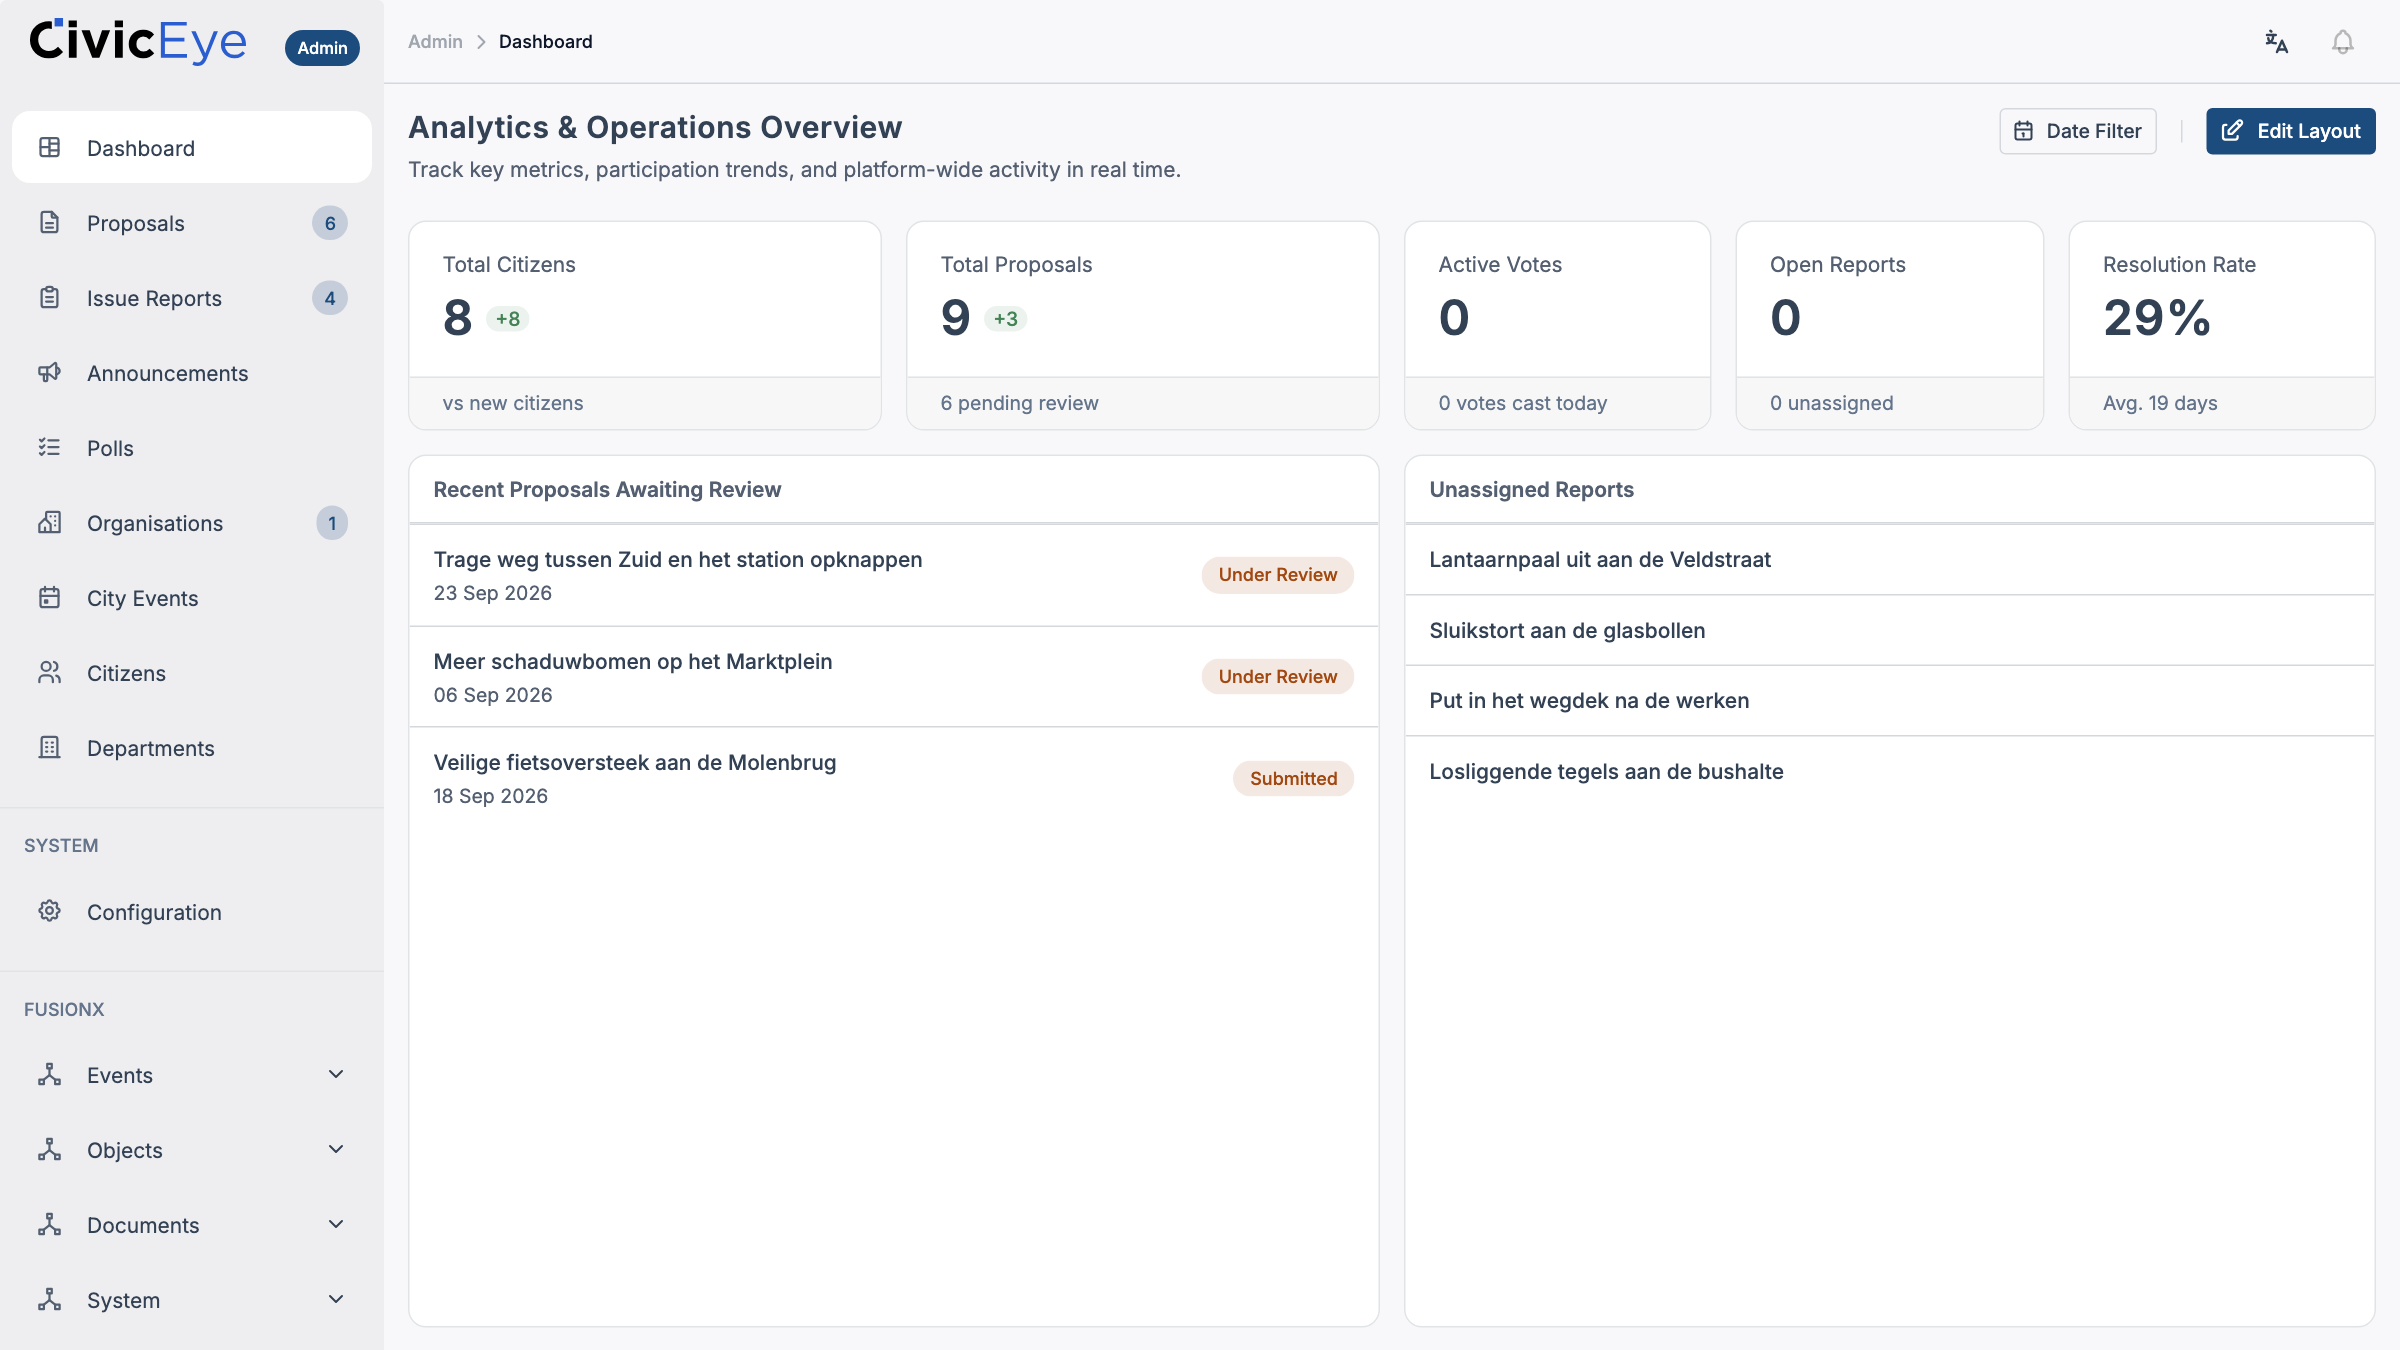Click the FusionX Objects network icon
Screen dimensions: 2400x1350
(x=50, y=1150)
